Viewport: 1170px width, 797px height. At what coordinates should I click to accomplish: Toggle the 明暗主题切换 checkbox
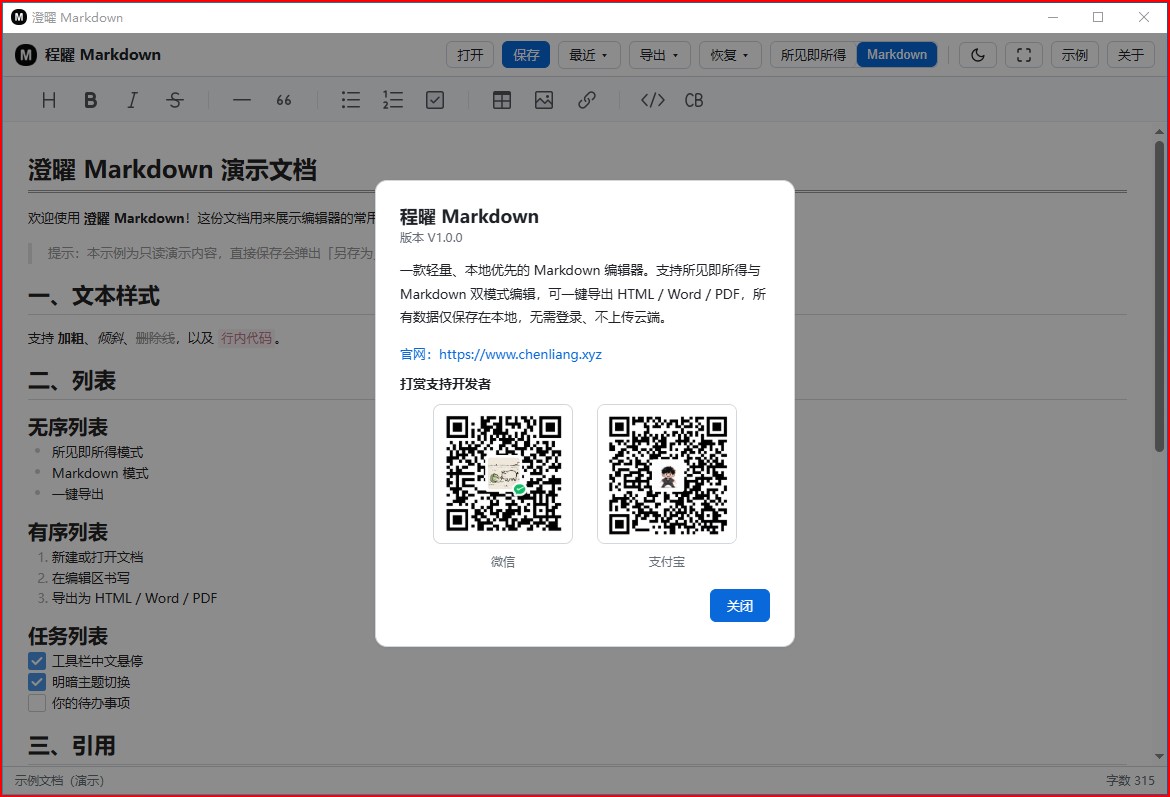pyautogui.click(x=37, y=682)
